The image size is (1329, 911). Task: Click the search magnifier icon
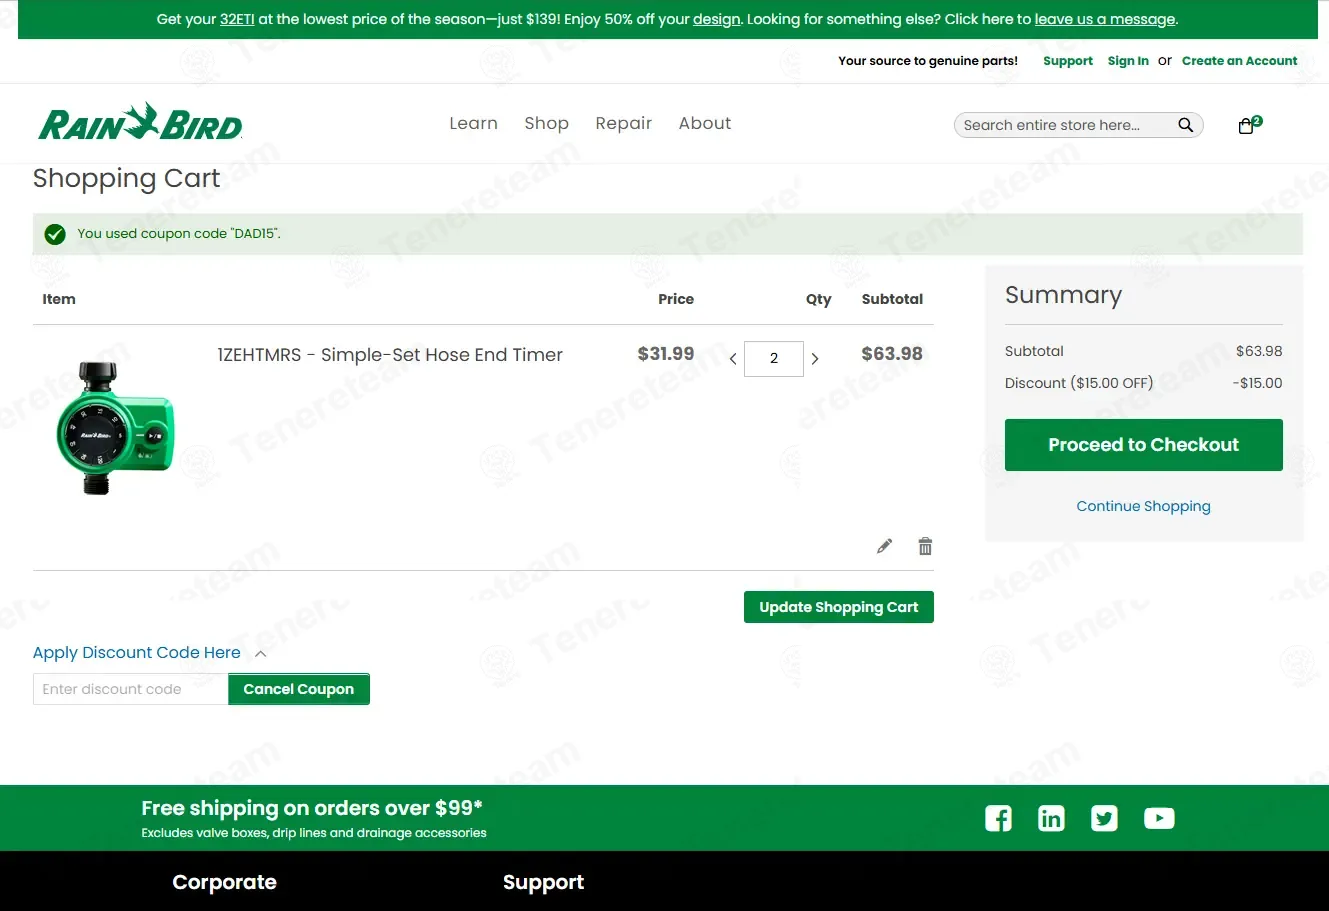click(1185, 125)
